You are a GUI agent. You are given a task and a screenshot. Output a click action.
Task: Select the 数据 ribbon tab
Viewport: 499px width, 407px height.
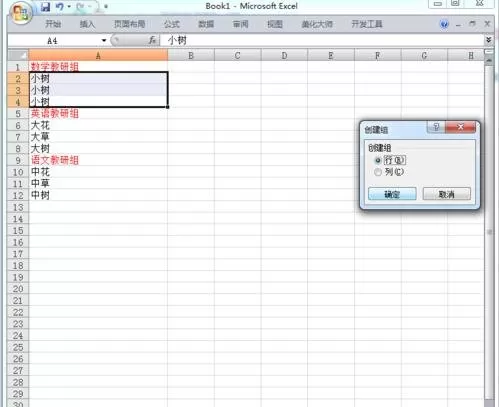click(x=206, y=24)
